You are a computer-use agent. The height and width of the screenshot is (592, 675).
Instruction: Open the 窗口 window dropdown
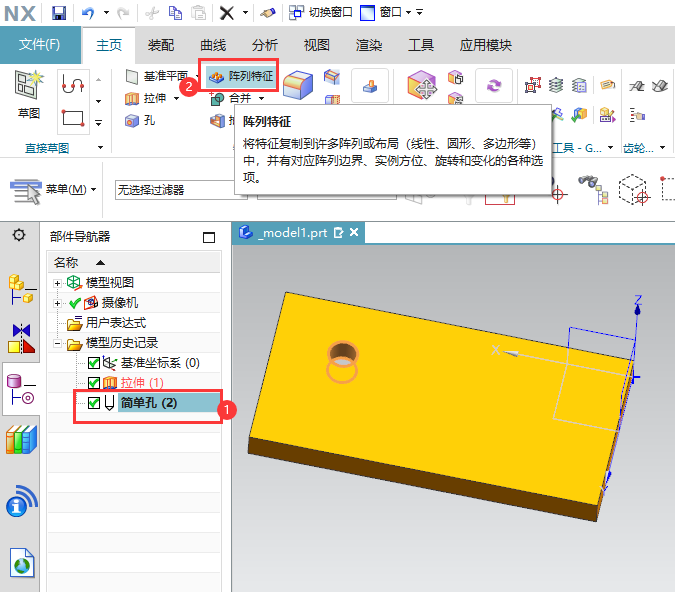click(409, 12)
